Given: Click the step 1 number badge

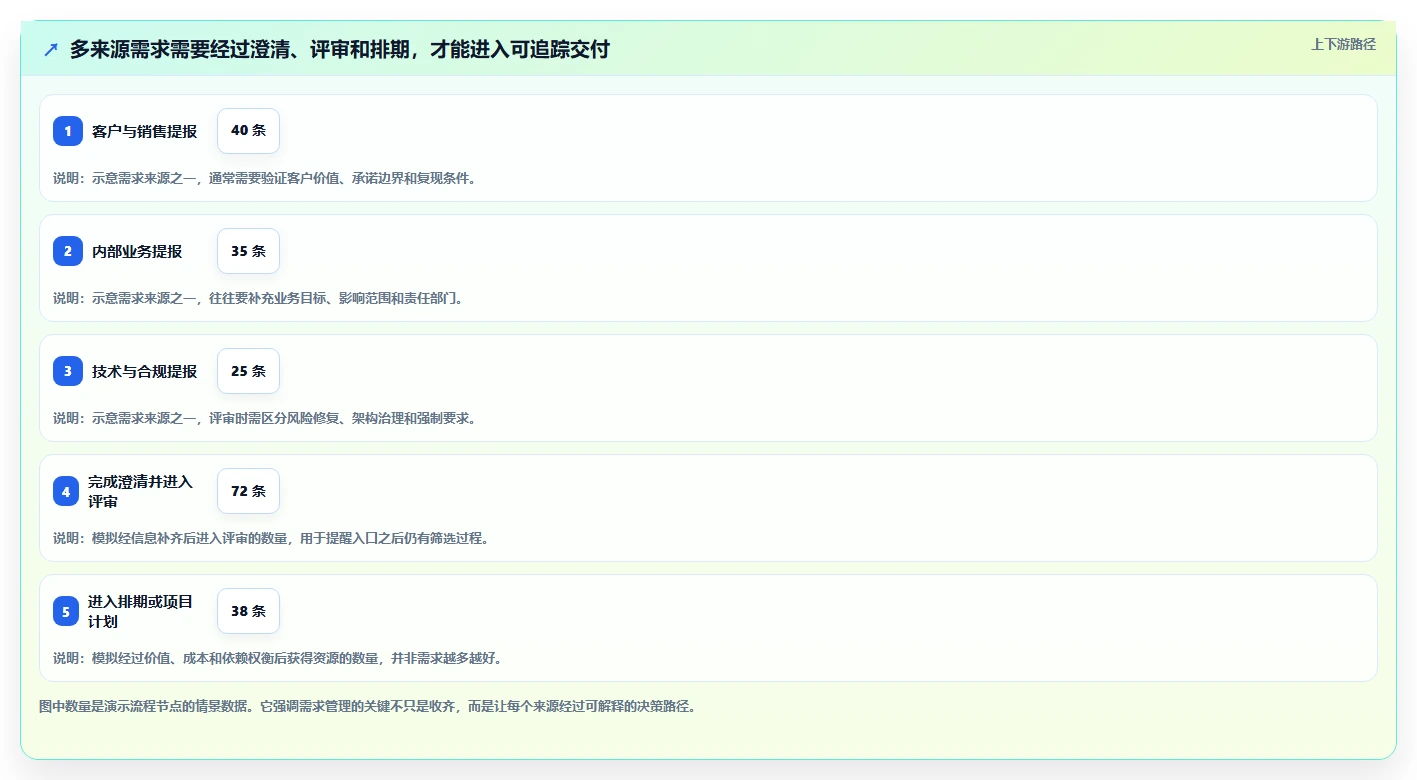Looking at the screenshot, I should (x=68, y=131).
